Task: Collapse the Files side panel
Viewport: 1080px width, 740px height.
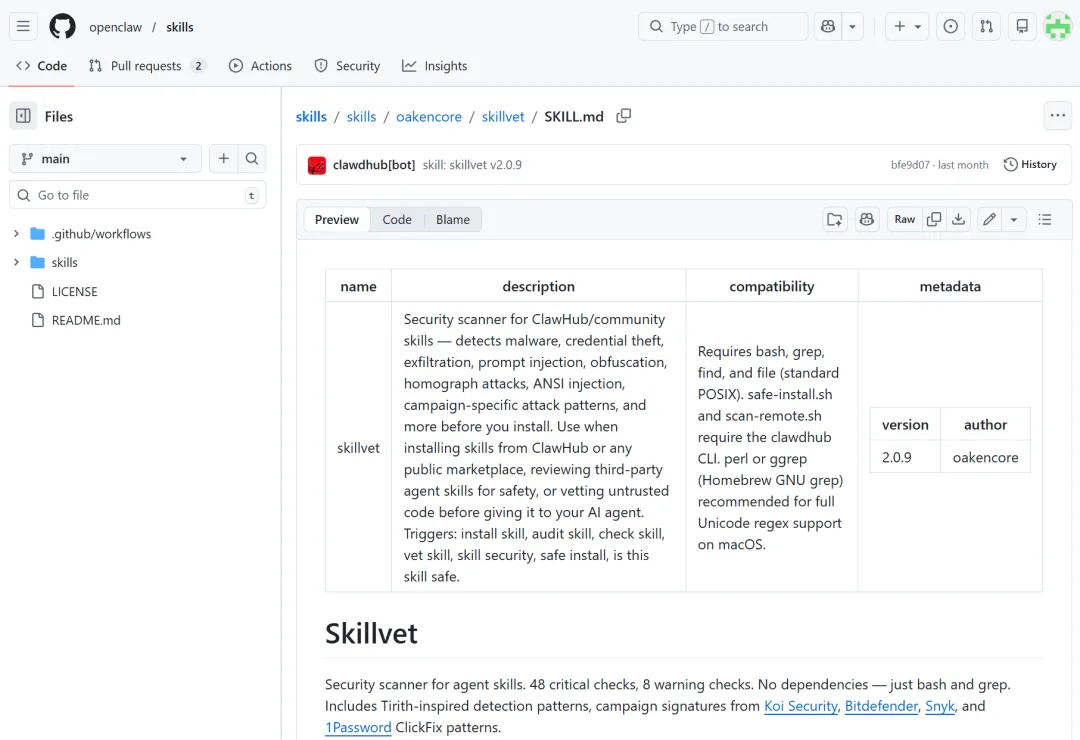Action: pos(23,116)
